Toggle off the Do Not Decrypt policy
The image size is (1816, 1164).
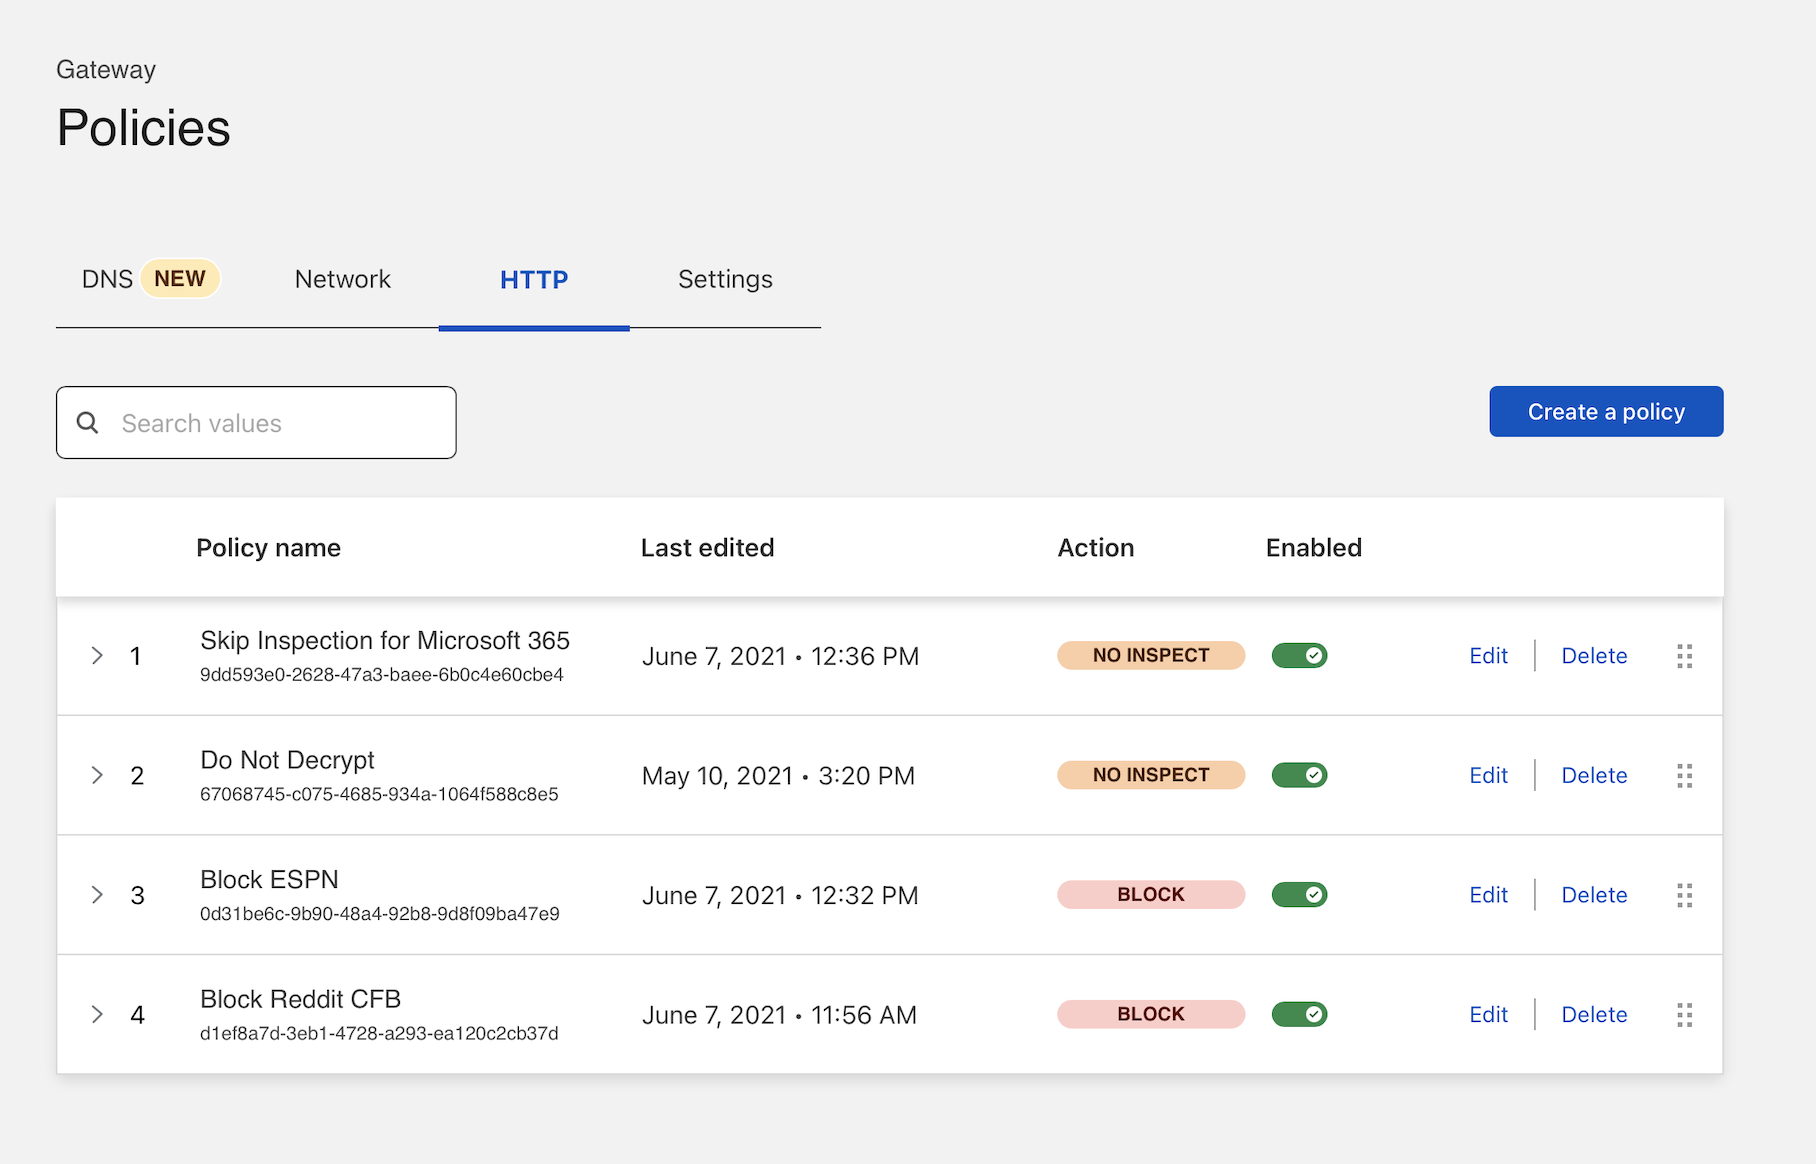(x=1299, y=775)
